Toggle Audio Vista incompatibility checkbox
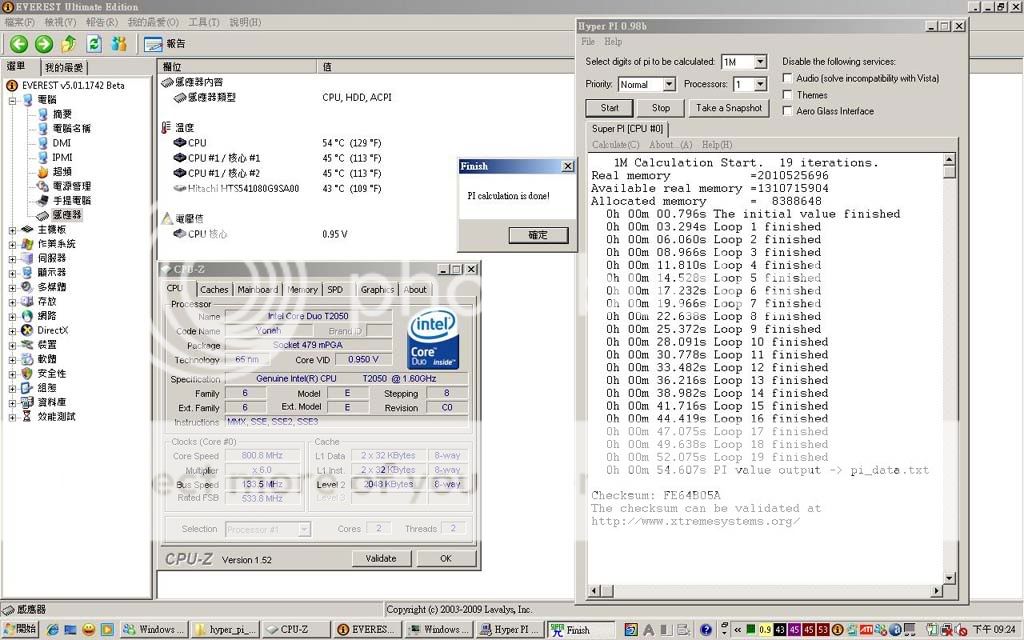 click(x=788, y=78)
